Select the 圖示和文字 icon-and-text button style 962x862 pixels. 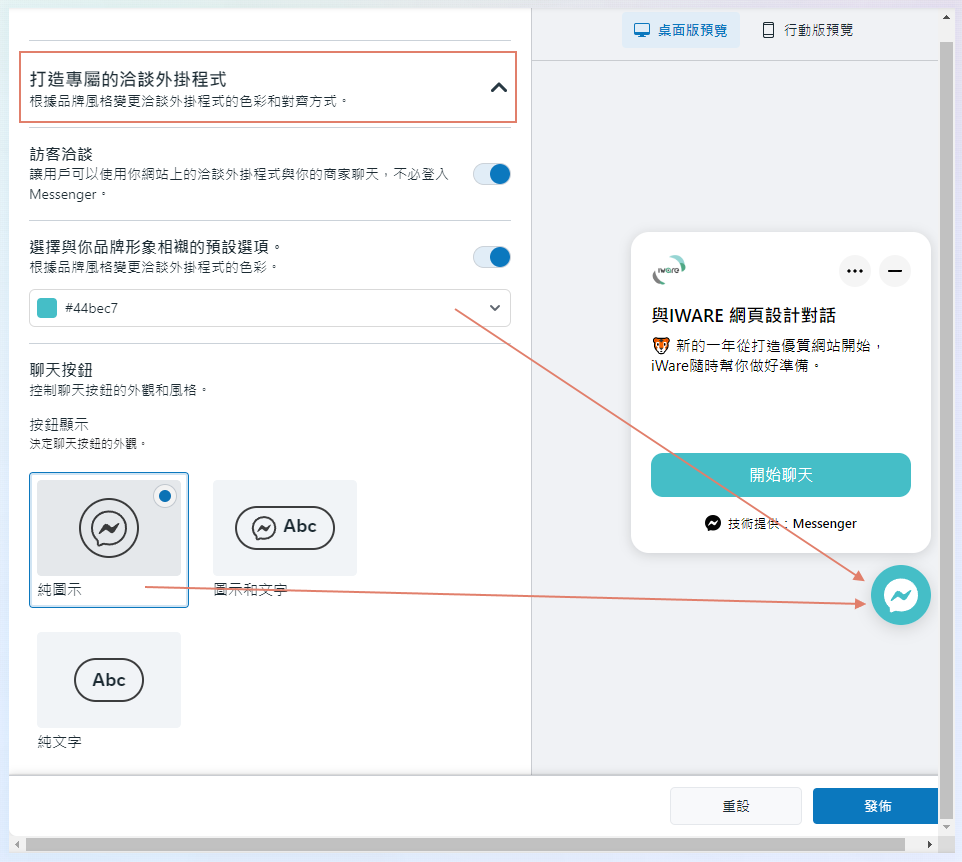pyautogui.click(x=285, y=539)
